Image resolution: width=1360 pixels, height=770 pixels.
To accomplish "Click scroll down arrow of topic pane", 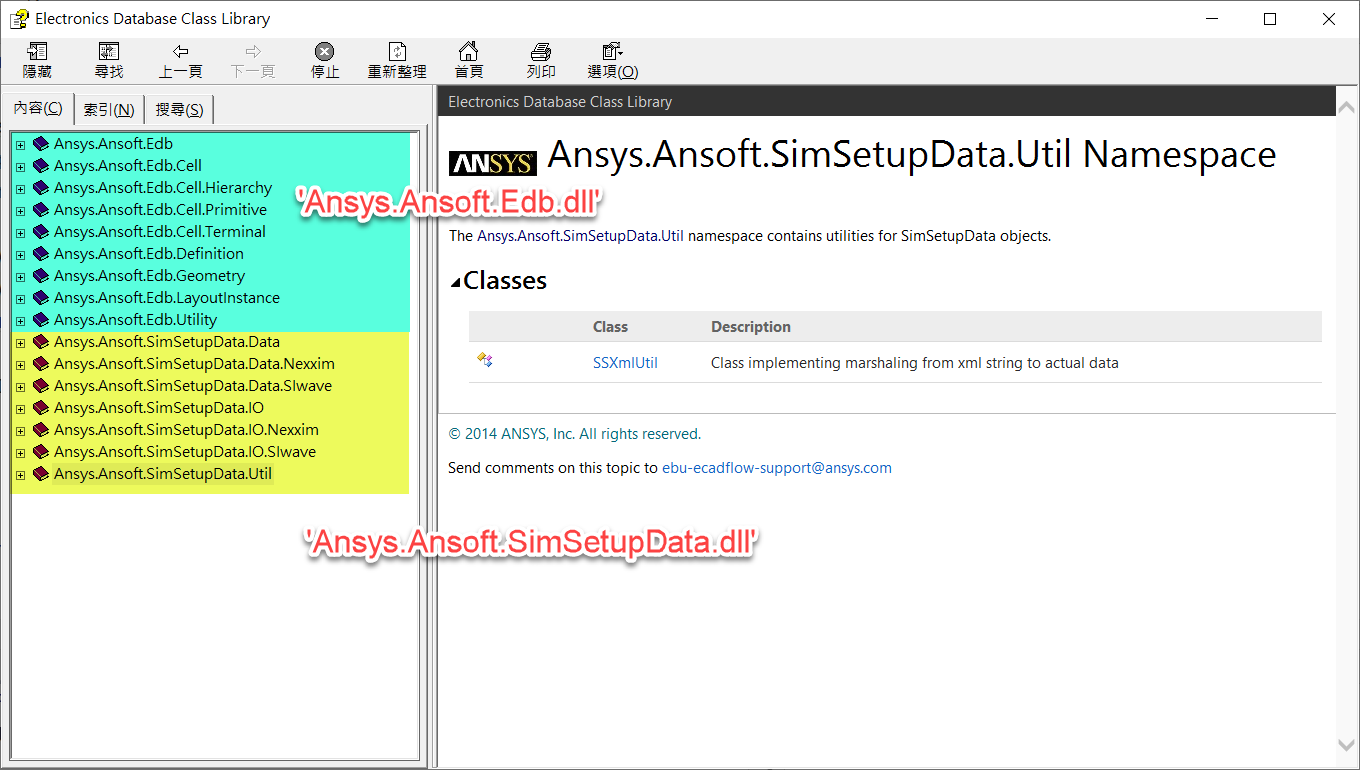I will [1347, 743].
